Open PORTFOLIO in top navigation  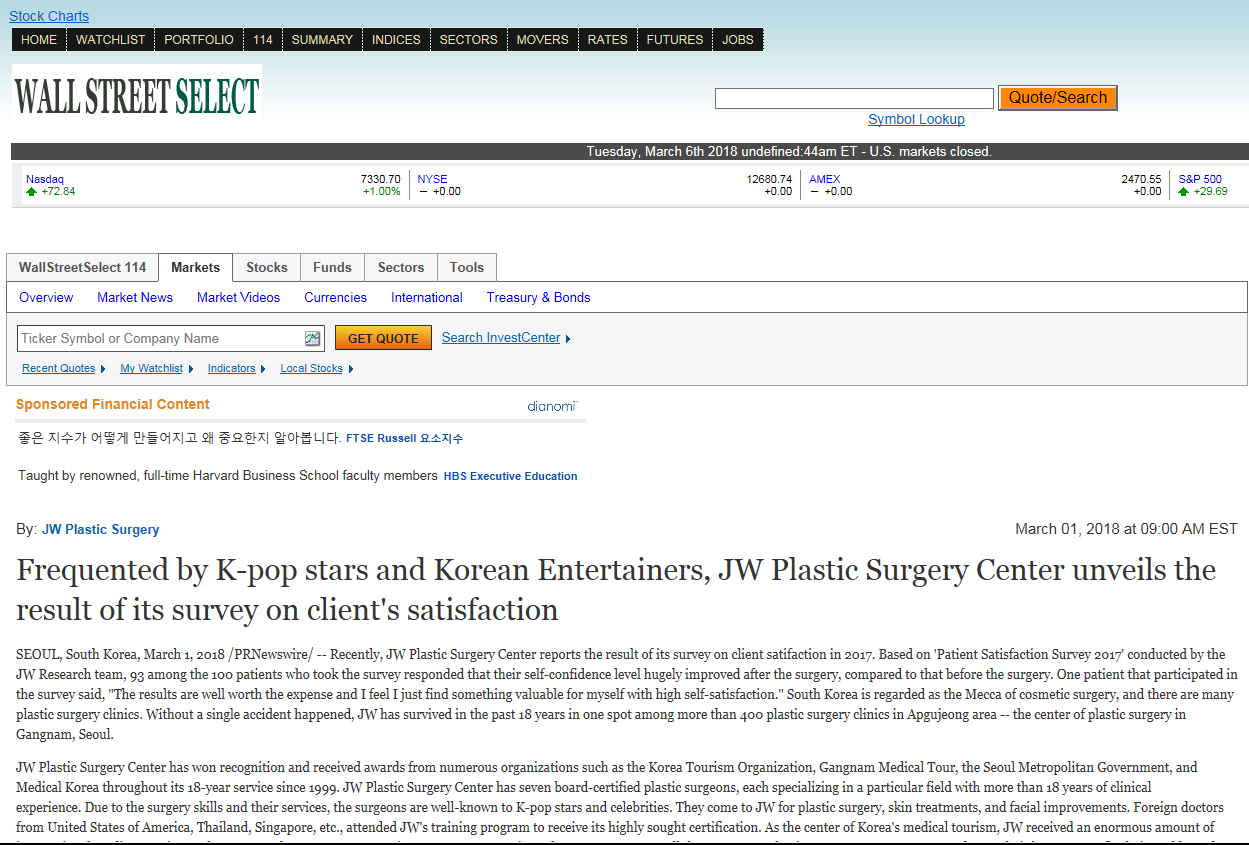point(199,40)
